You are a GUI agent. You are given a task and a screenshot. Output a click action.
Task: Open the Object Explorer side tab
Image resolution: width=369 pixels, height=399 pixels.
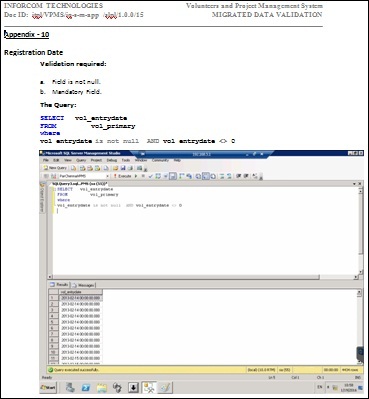click(42, 197)
